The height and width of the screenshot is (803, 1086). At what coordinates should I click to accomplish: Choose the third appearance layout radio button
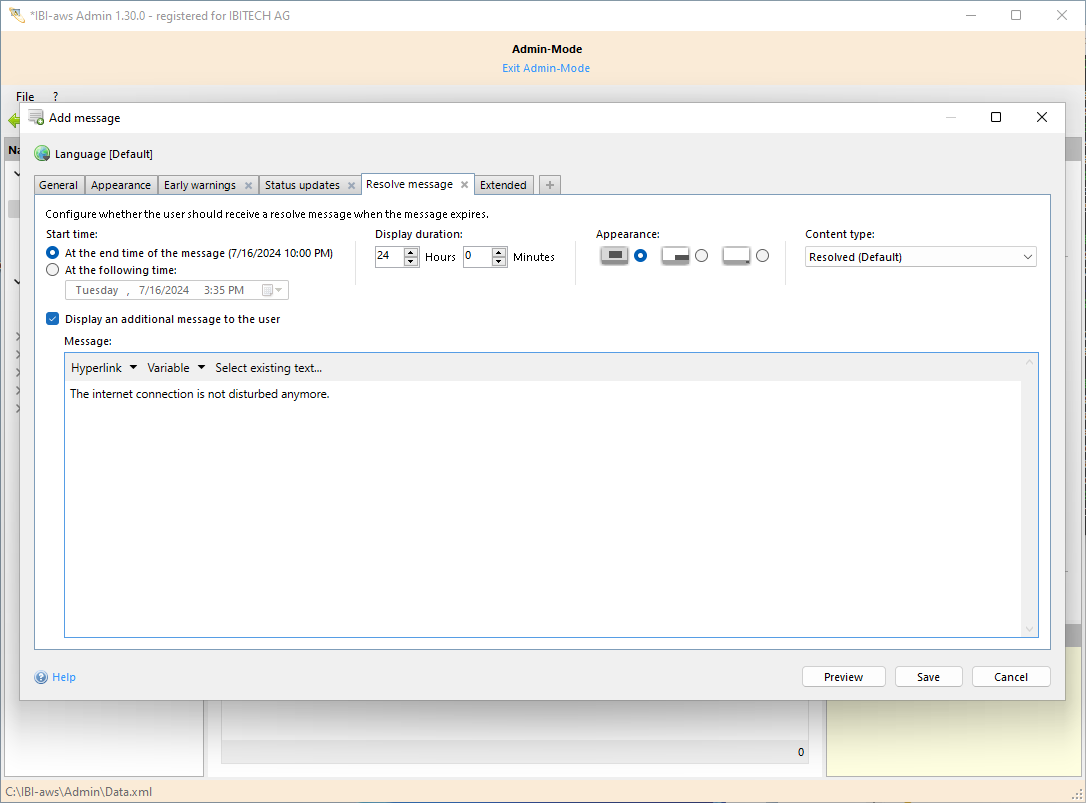coord(762,256)
